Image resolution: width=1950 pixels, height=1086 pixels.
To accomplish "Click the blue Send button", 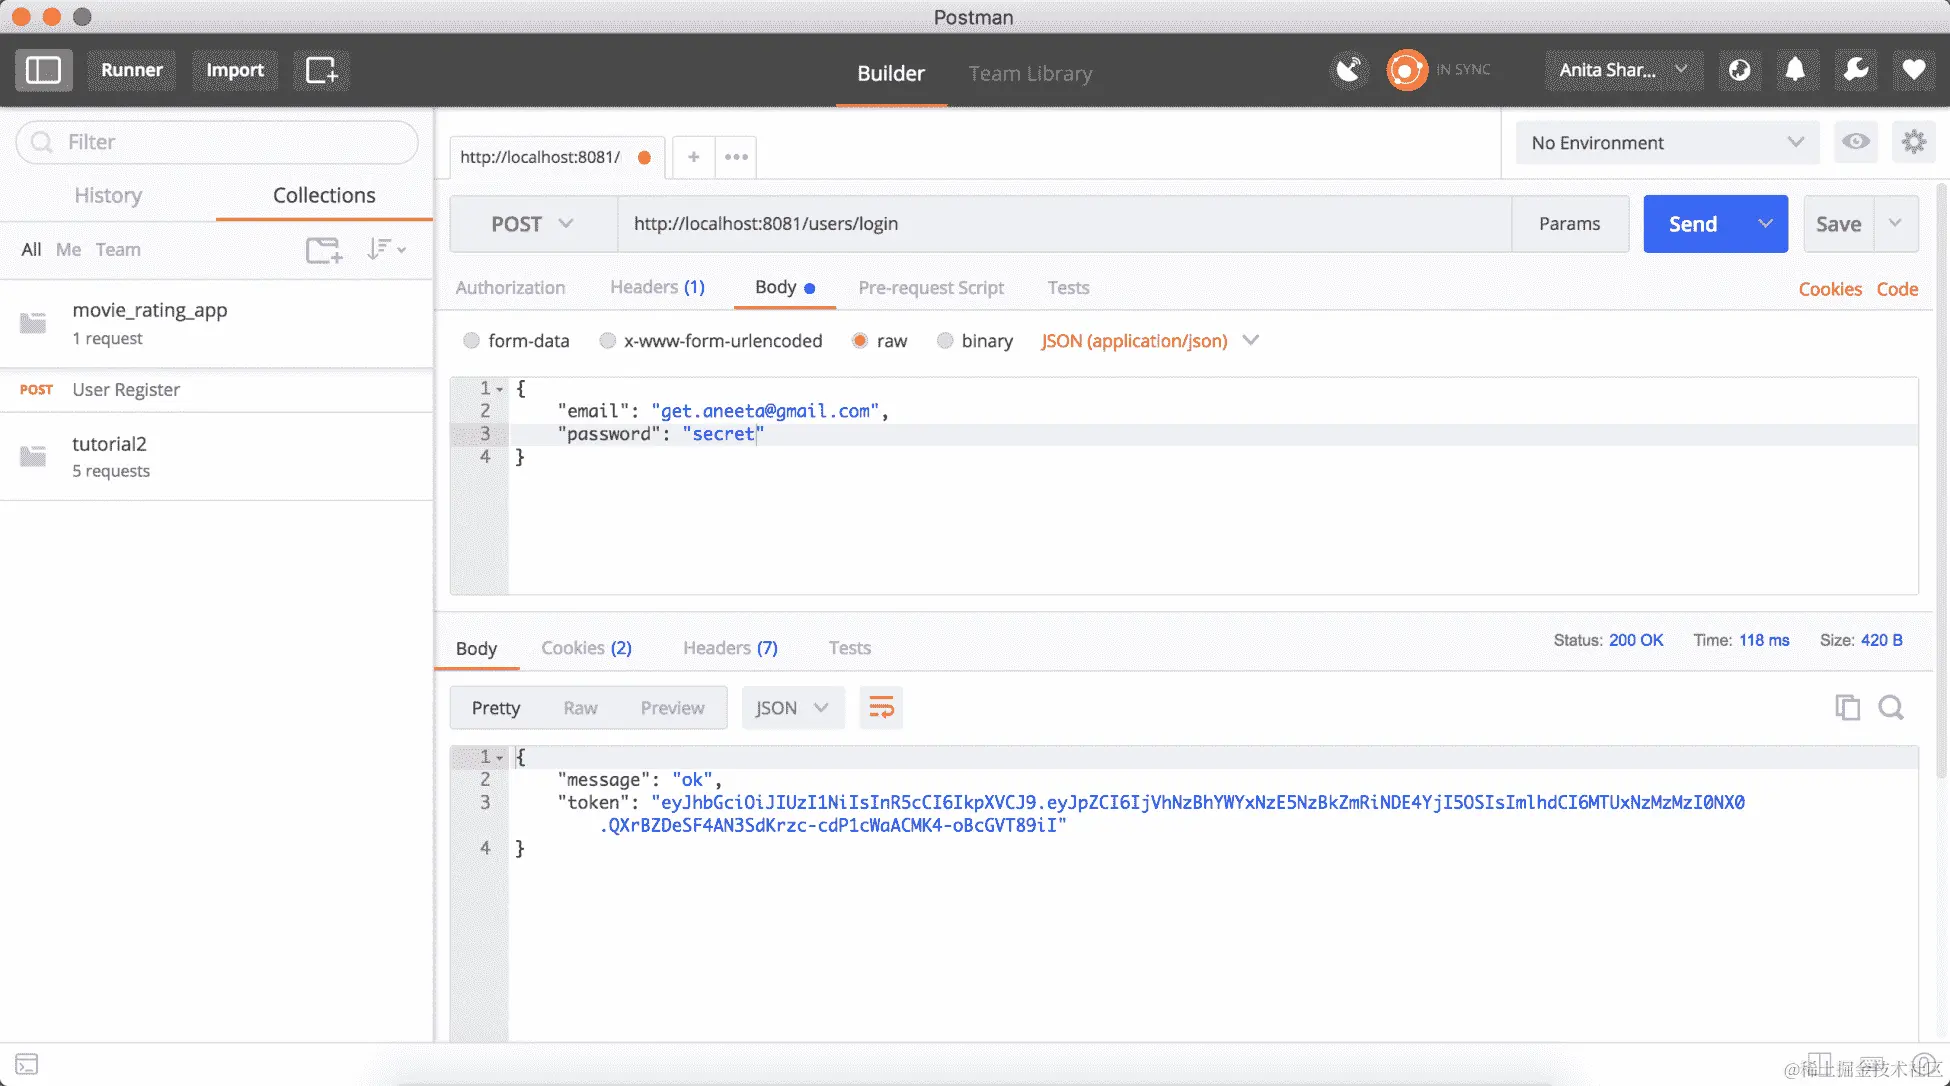I will [x=1693, y=224].
